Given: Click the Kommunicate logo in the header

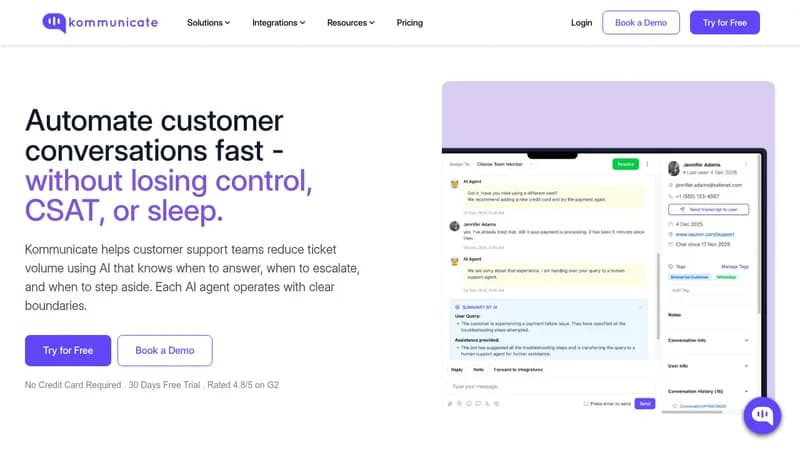Looking at the screenshot, I should 100,22.
